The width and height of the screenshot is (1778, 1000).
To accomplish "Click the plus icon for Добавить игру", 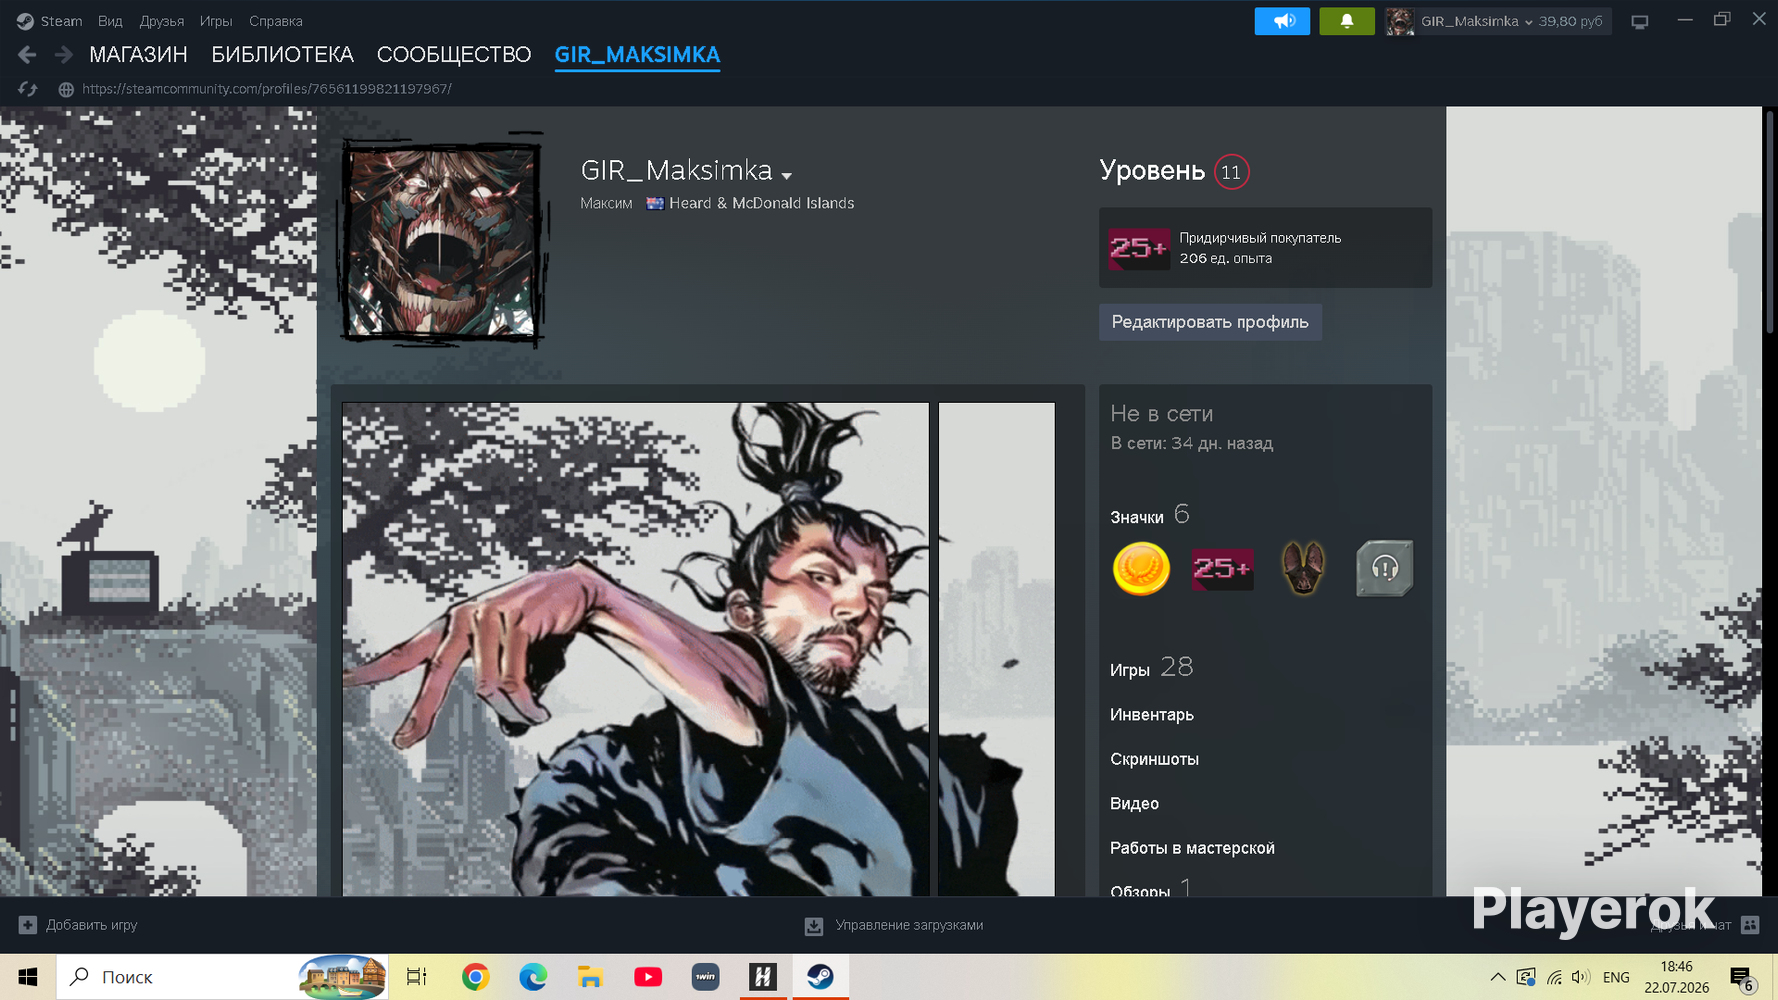I will (x=28, y=925).
